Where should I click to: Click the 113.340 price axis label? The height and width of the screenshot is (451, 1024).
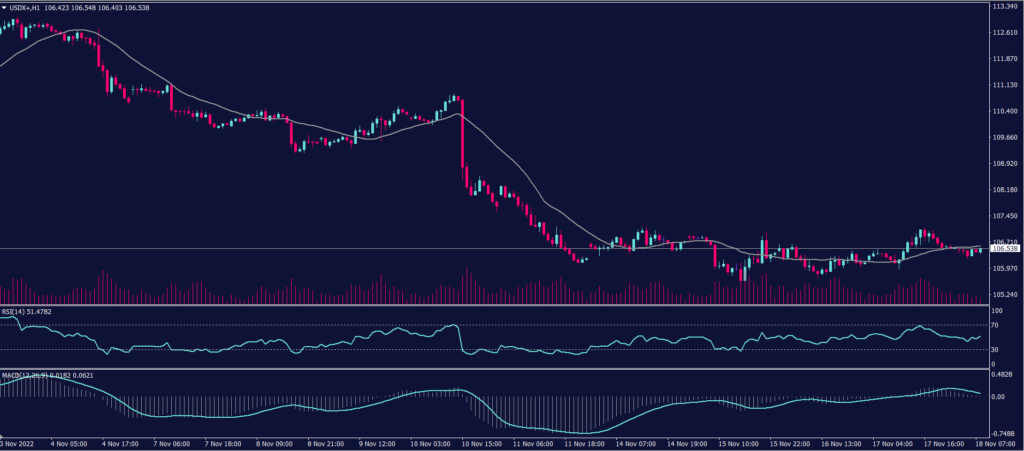(1004, 6)
